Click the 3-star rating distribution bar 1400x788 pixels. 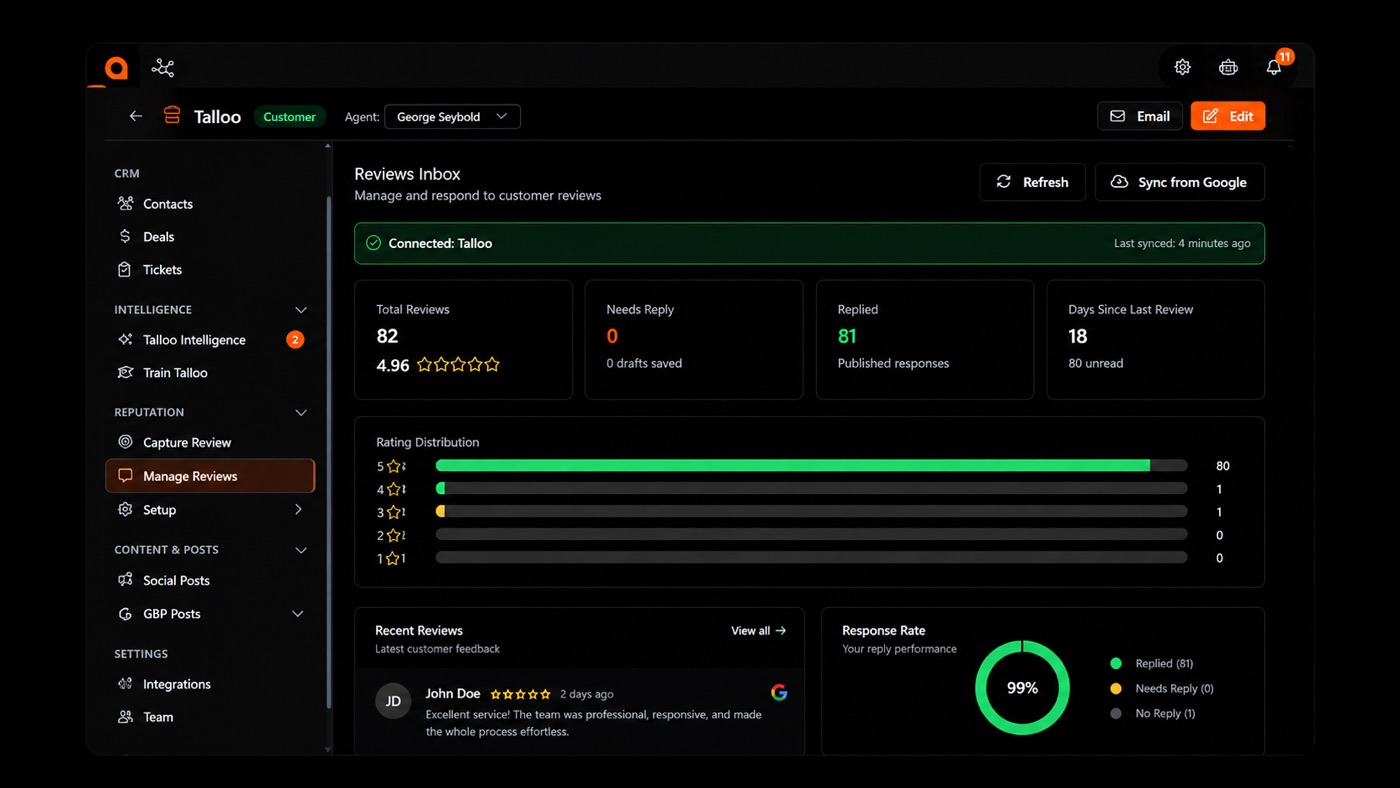click(811, 512)
